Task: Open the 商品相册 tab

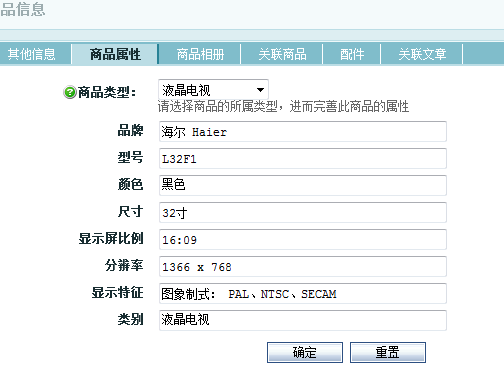Action: tap(200, 54)
